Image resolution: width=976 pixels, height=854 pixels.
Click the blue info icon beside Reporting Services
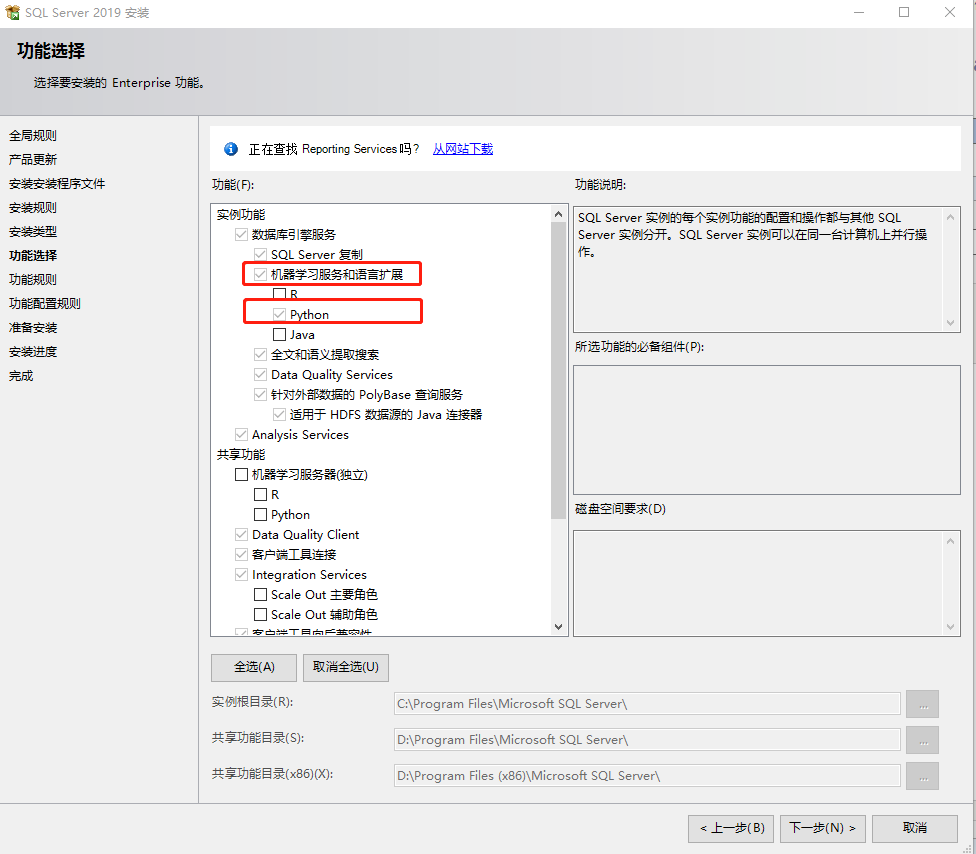pos(231,149)
